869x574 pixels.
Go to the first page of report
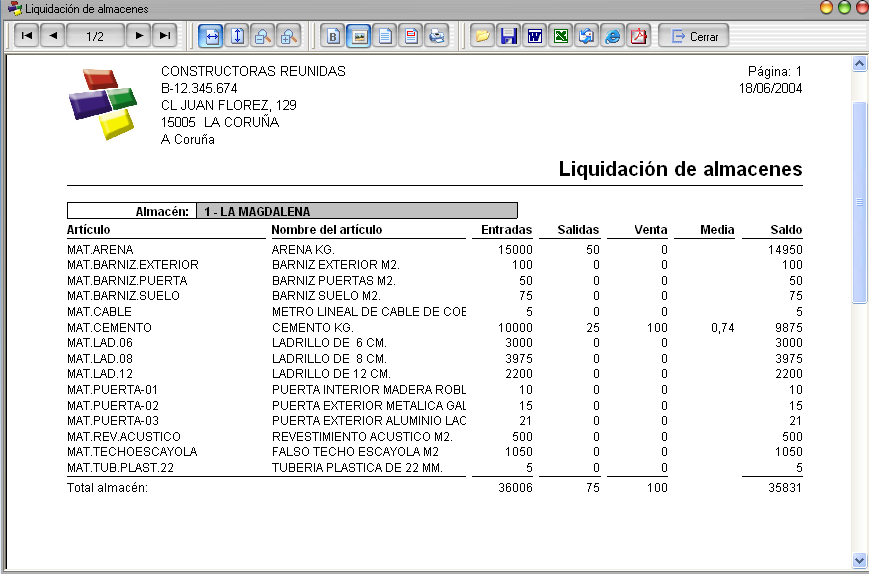click(x=26, y=36)
